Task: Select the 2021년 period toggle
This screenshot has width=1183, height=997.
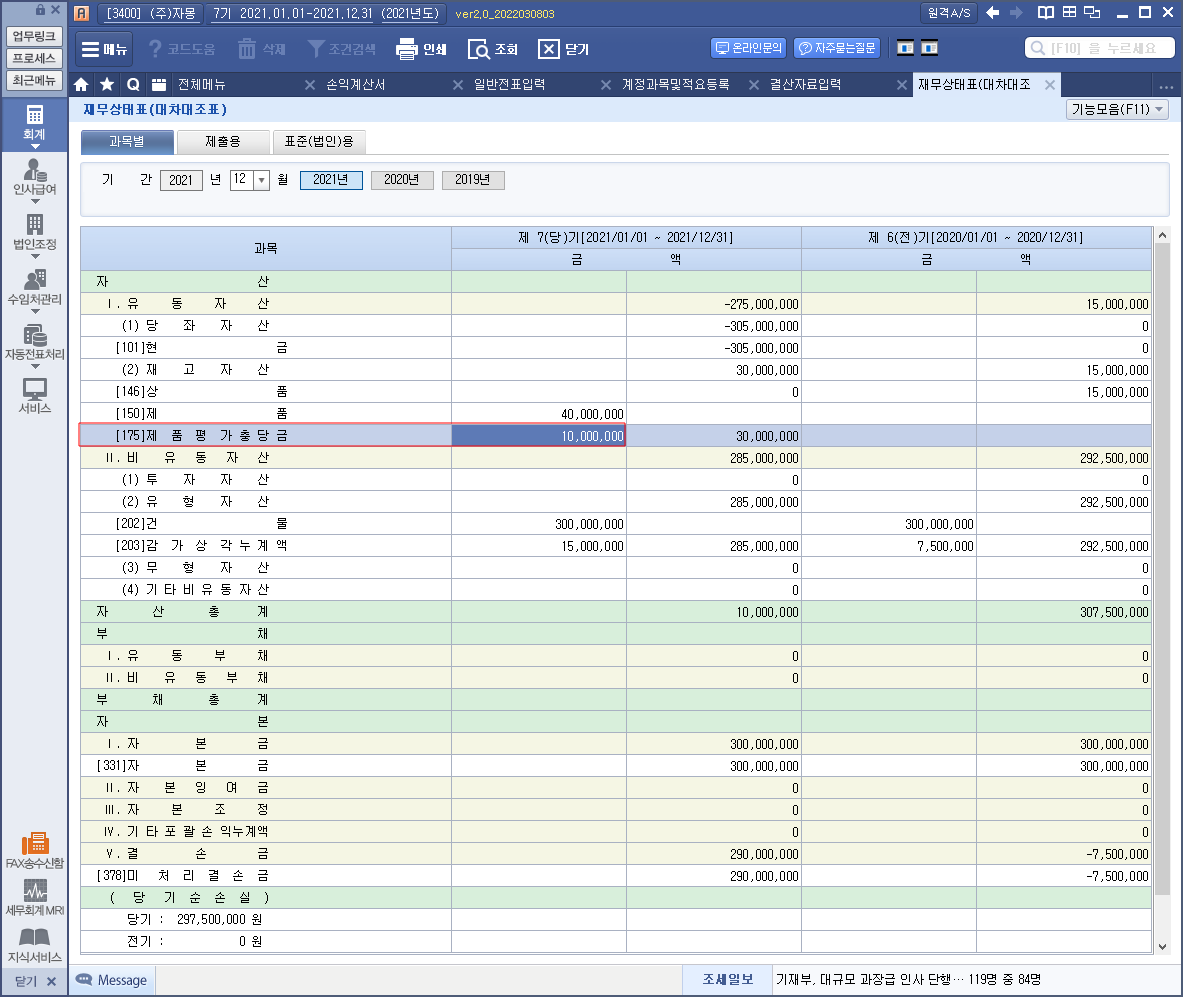Action: click(x=331, y=180)
